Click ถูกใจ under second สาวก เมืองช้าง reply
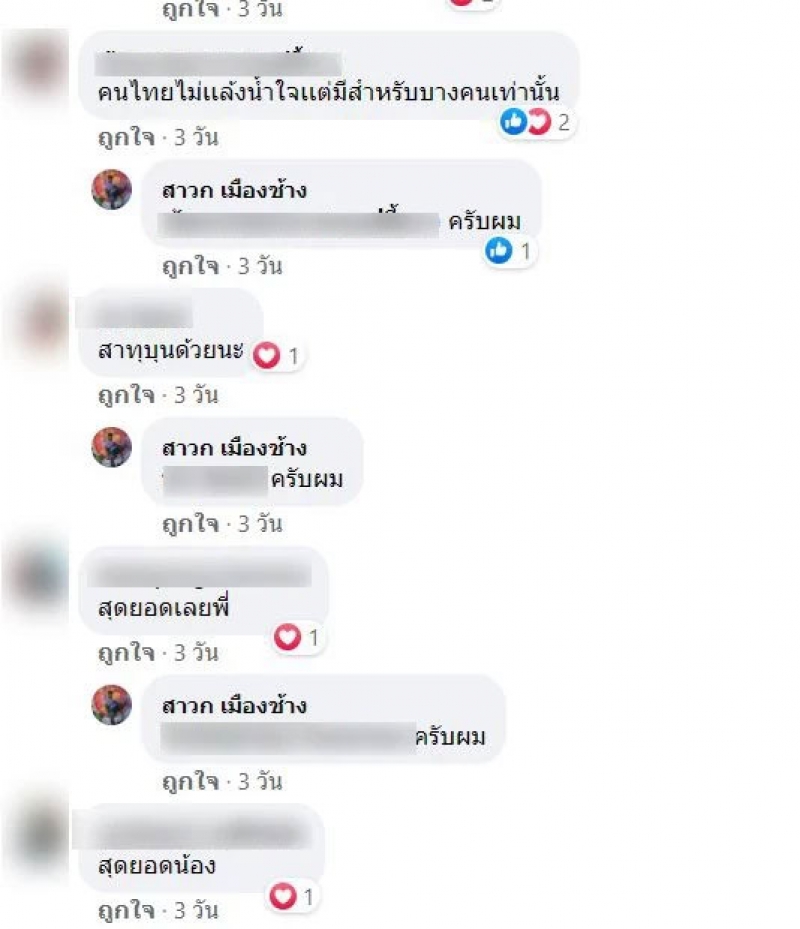 tap(191, 524)
